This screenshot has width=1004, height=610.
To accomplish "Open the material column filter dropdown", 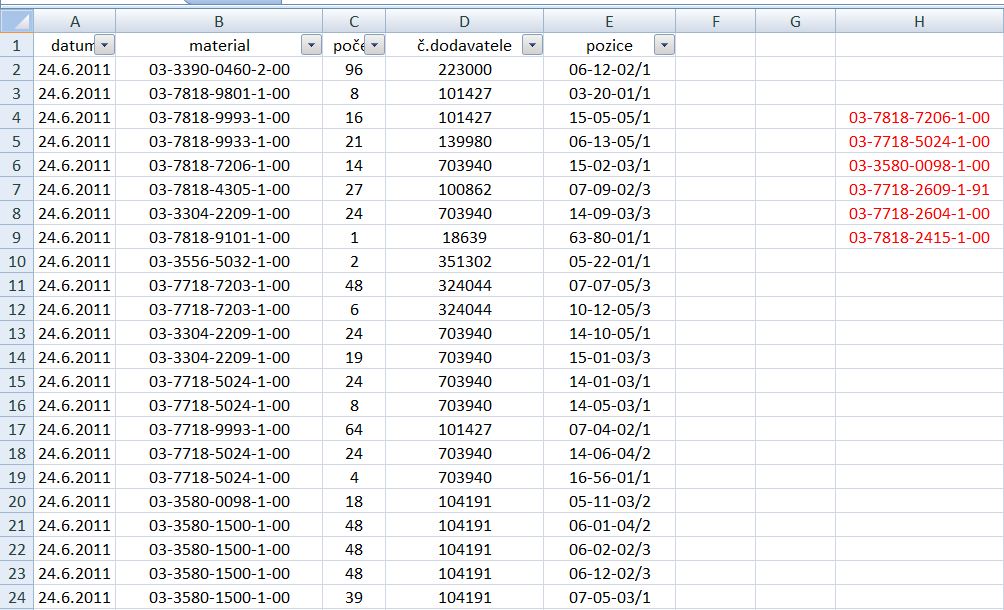I will 311,45.
